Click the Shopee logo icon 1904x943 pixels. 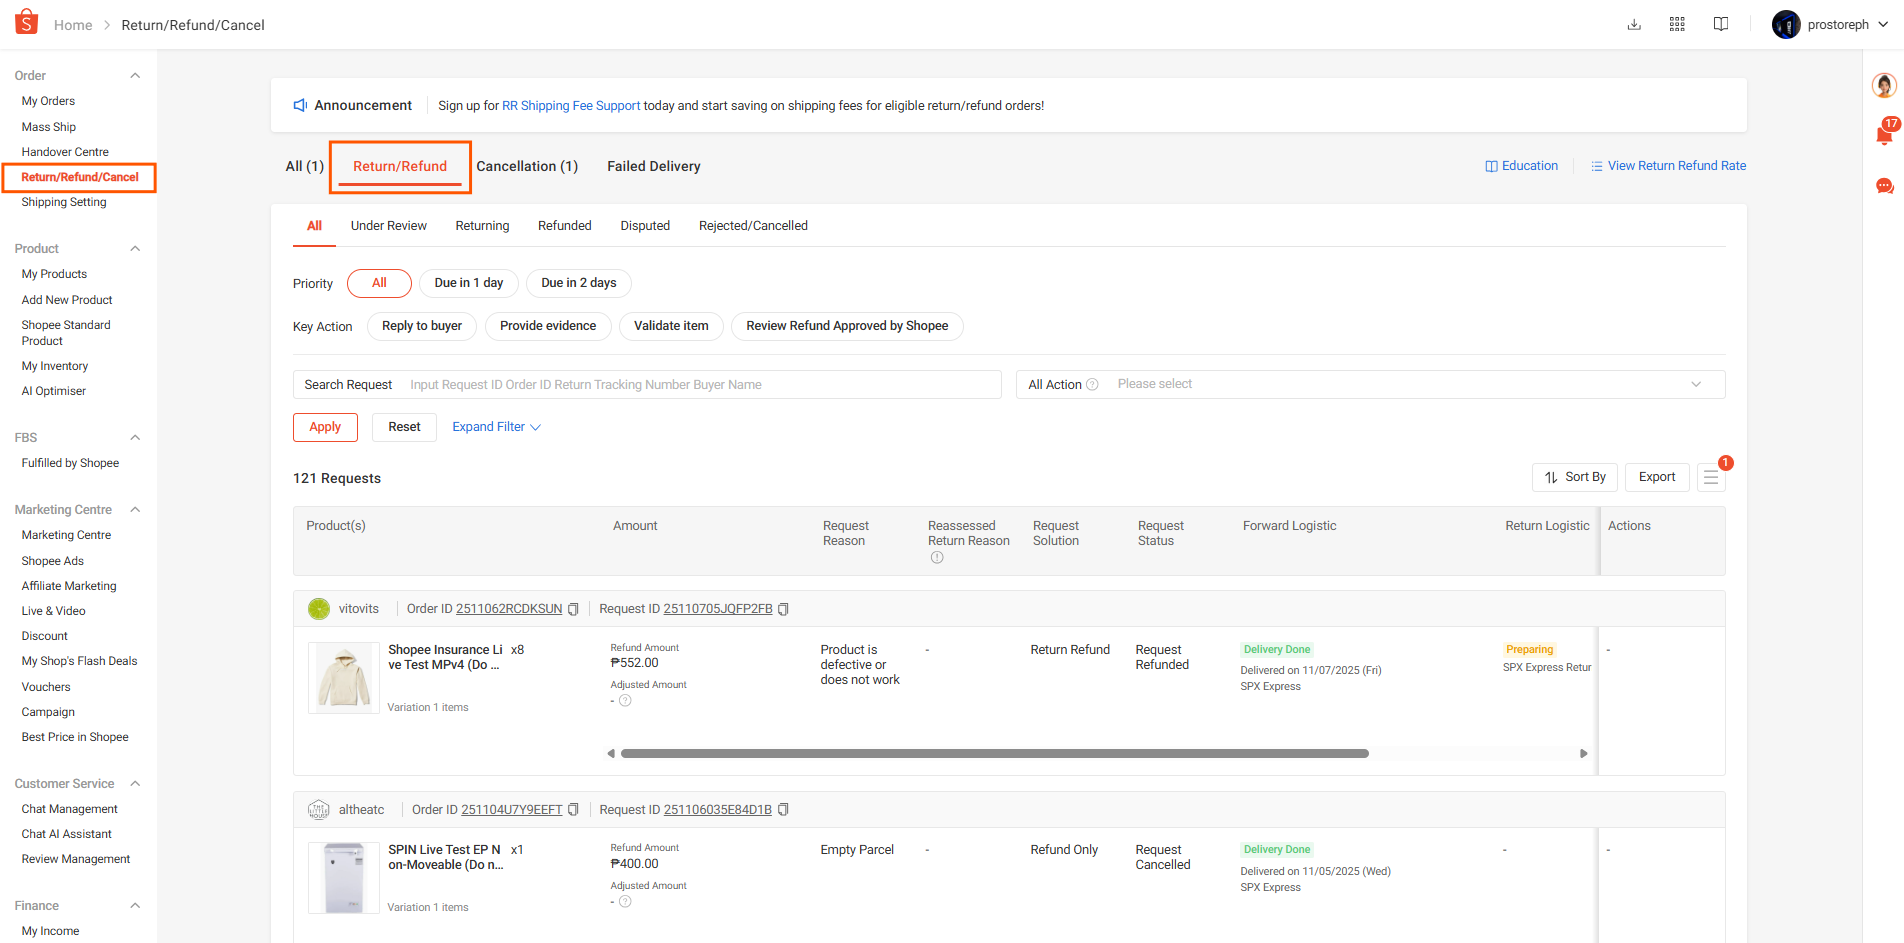(x=27, y=22)
